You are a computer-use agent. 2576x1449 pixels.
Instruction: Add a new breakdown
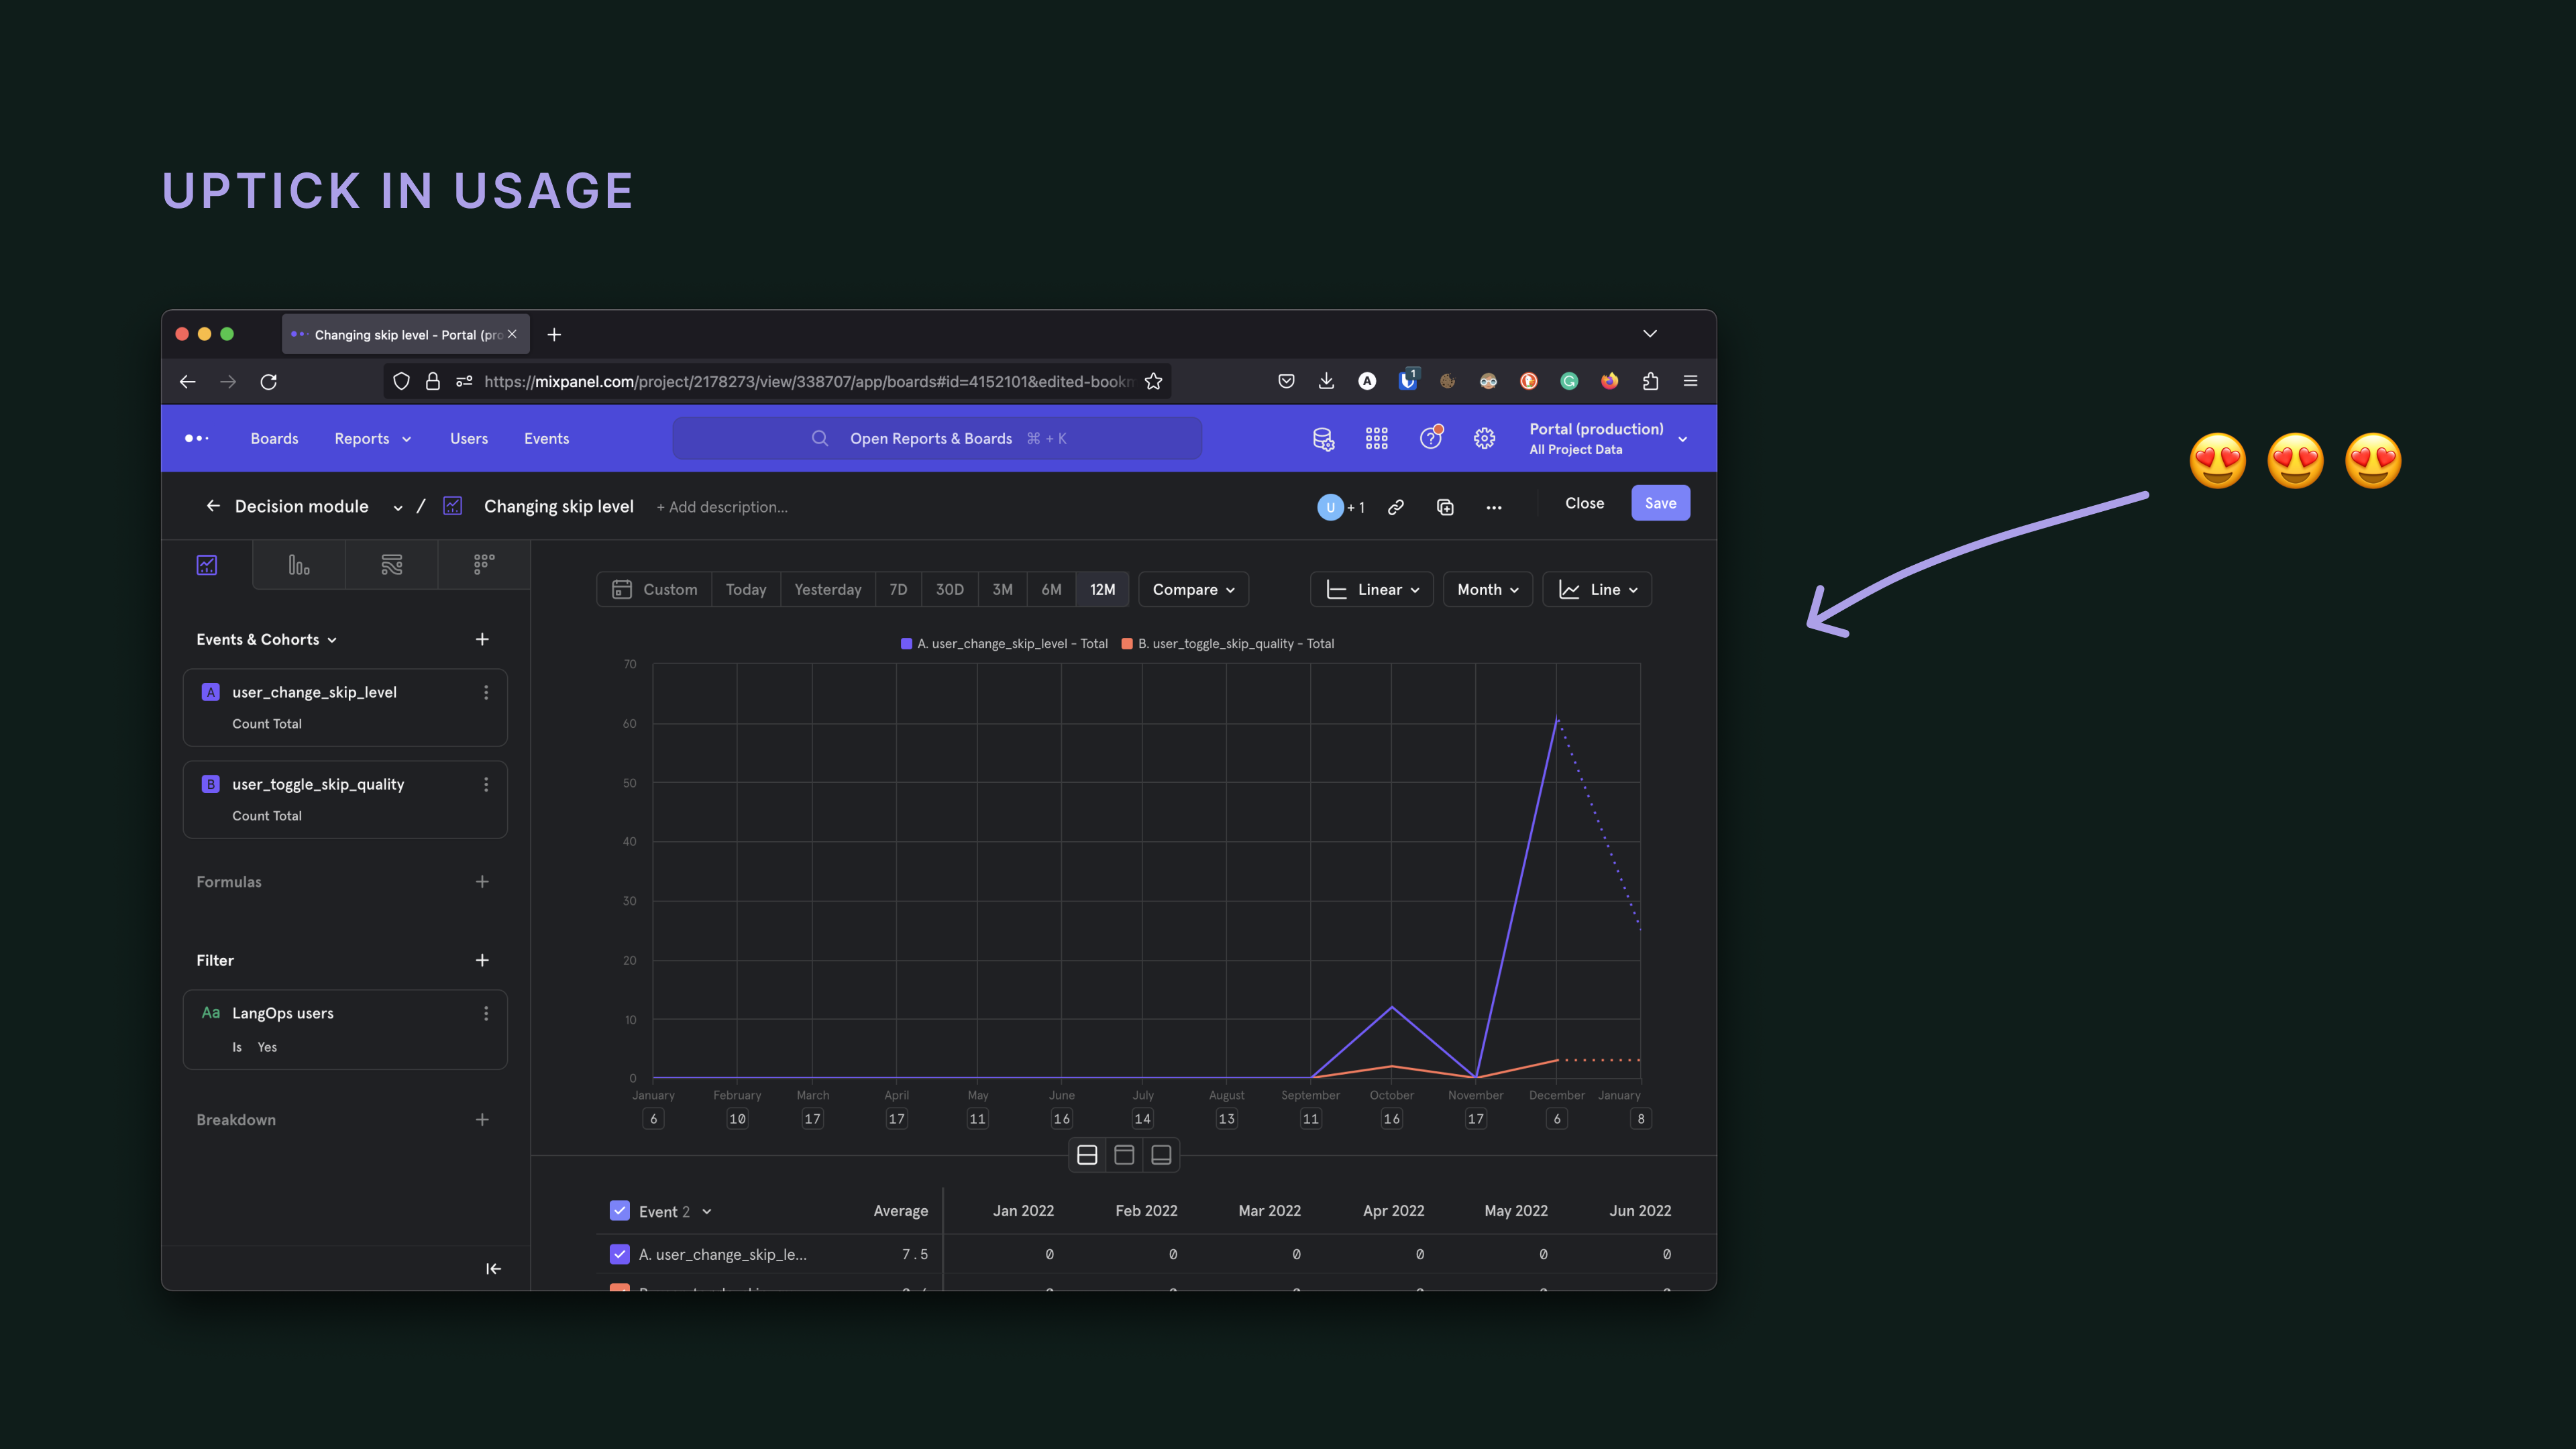(482, 1119)
